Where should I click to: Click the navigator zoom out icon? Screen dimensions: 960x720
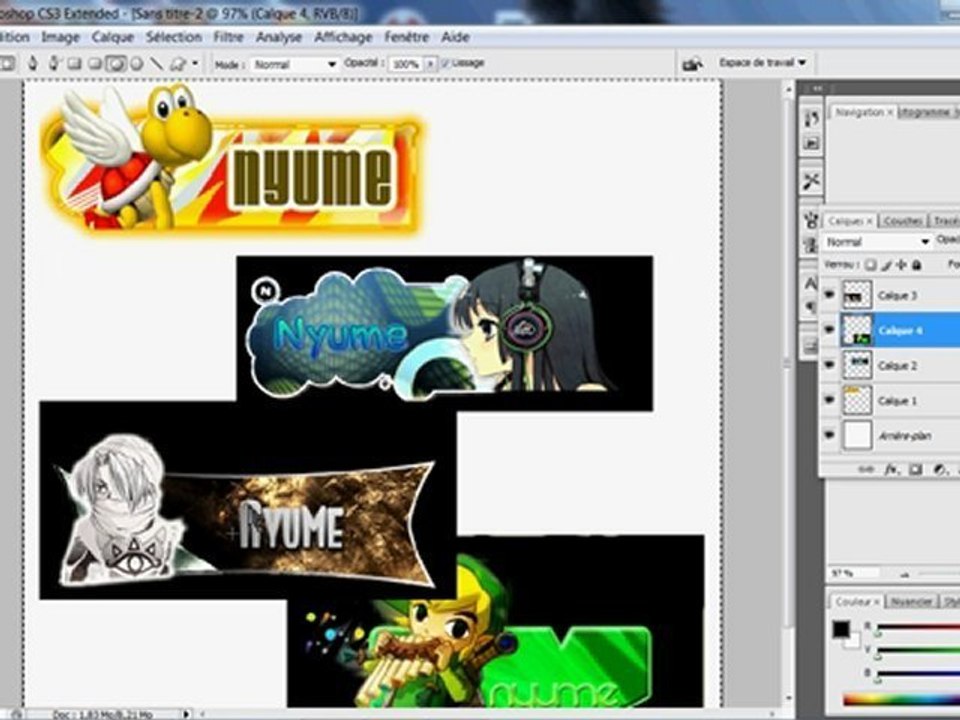coord(905,574)
